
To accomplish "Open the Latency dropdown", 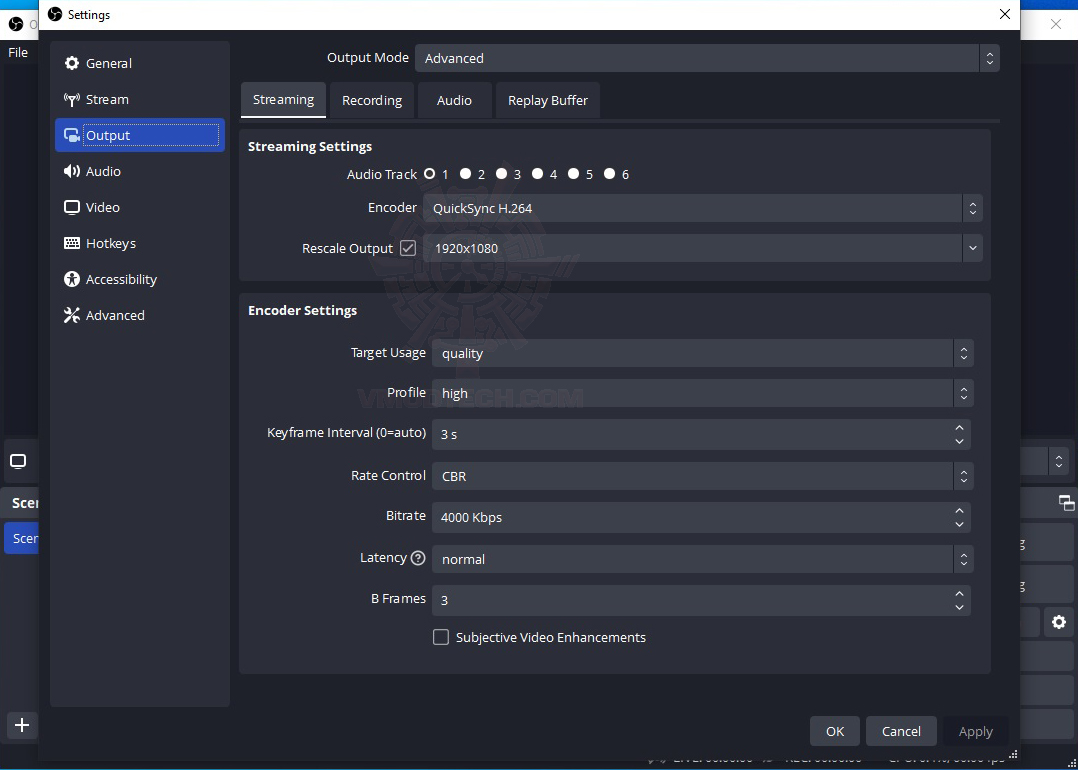I will 703,559.
